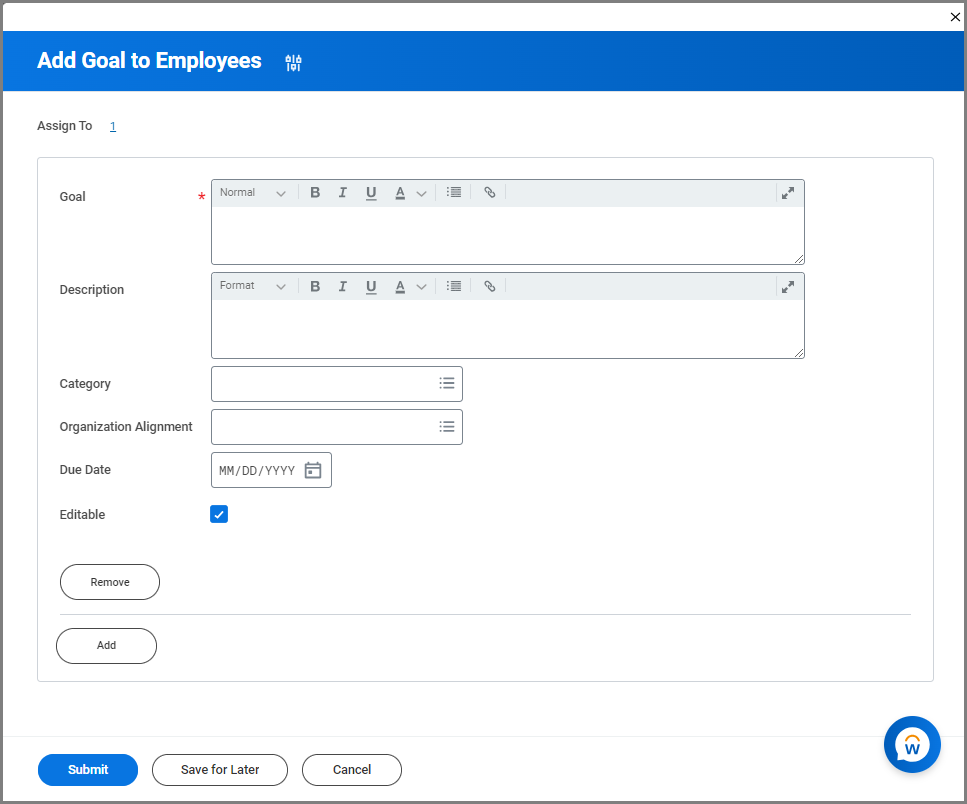Insert link in the Description editor

(x=490, y=286)
